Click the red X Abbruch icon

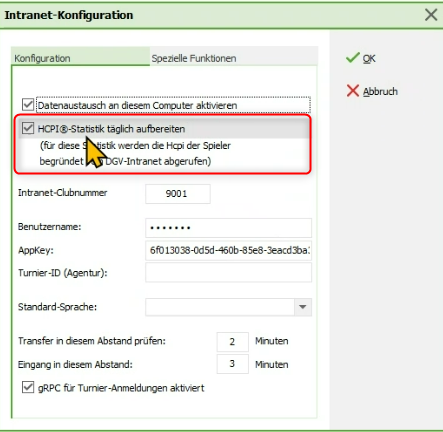click(x=353, y=91)
